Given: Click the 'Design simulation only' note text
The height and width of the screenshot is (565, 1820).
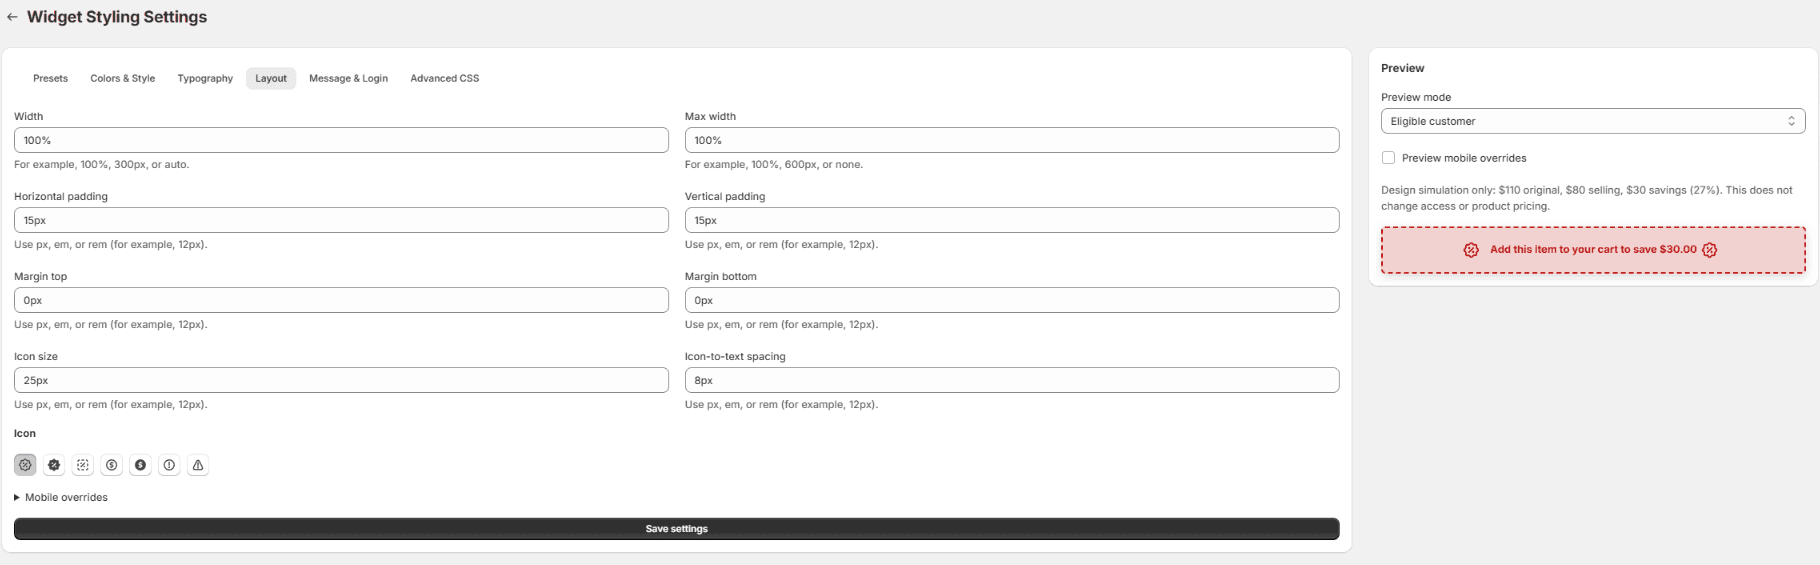Looking at the screenshot, I should coord(1587,198).
